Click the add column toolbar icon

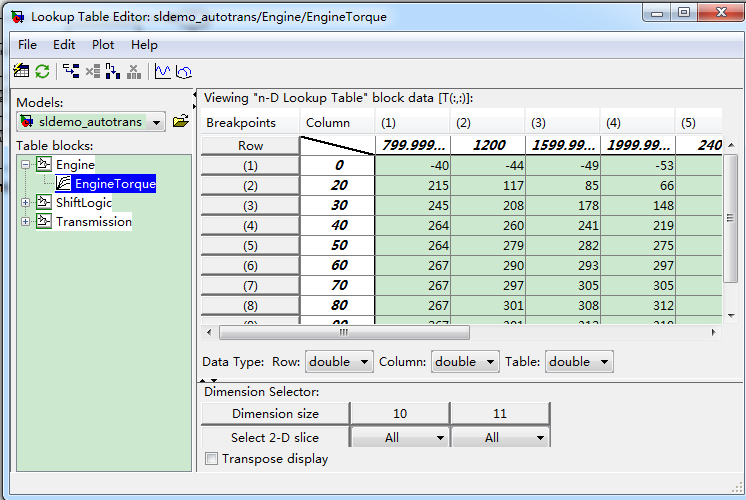[x=113, y=71]
